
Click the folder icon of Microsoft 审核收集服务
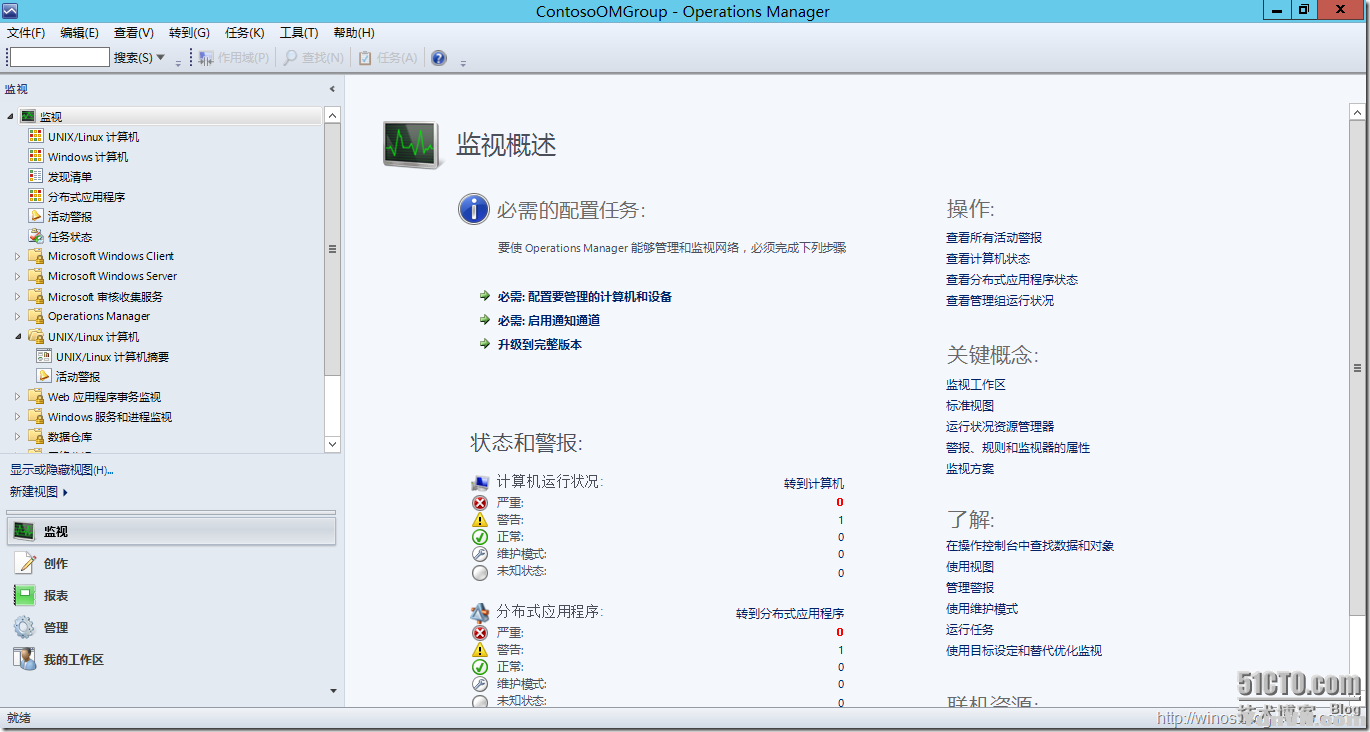click(36, 297)
